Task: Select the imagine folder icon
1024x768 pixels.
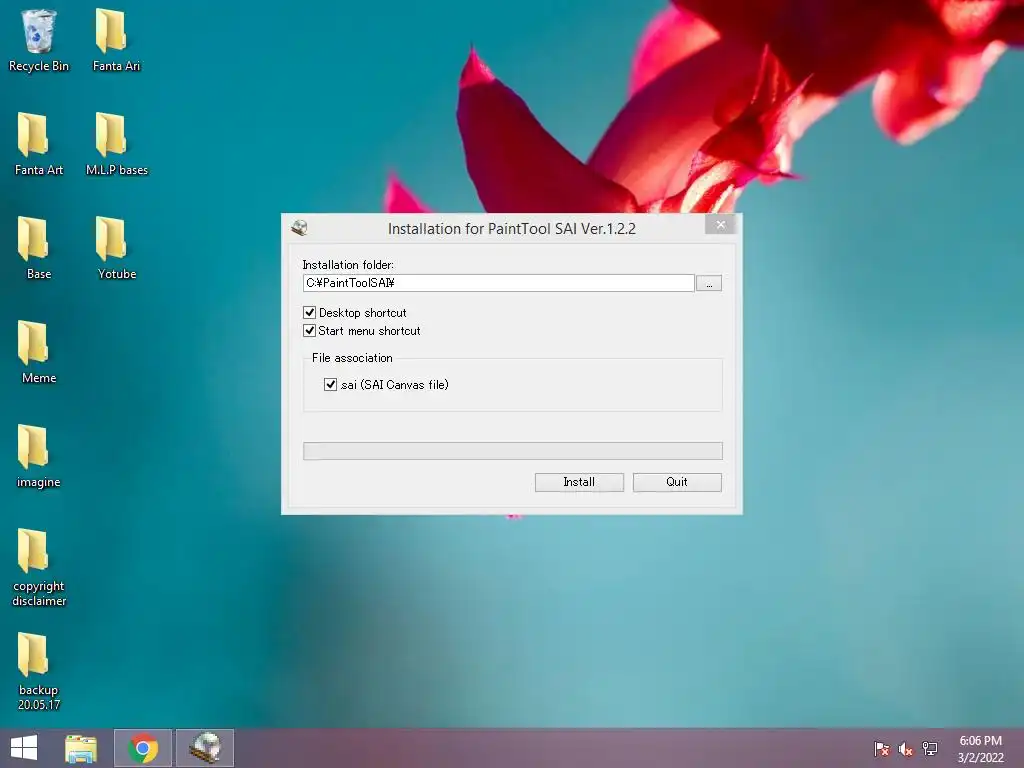Action: point(39,456)
